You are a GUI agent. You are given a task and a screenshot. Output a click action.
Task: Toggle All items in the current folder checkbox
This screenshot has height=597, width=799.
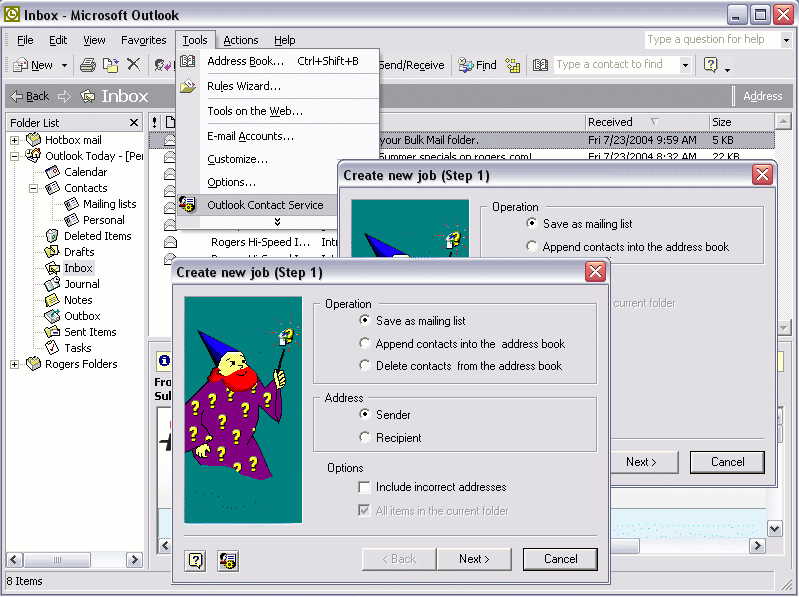coord(364,510)
